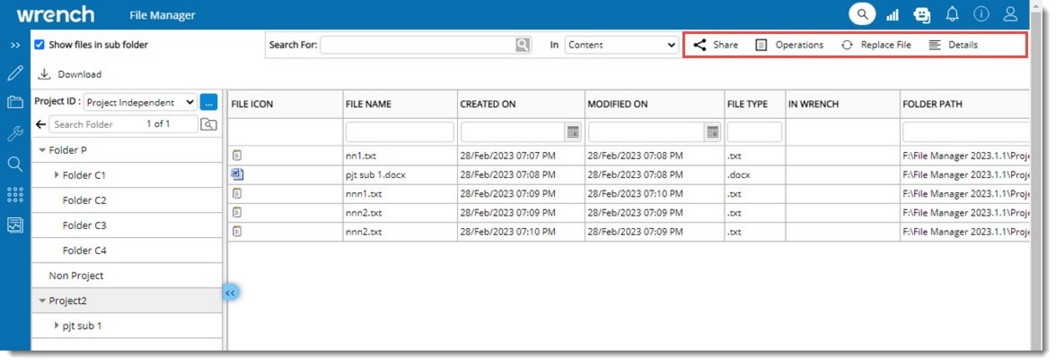The width and height of the screenshot is (1056, 364).
Task: Open the bar chart statistics icon
Action: [893, 15]
